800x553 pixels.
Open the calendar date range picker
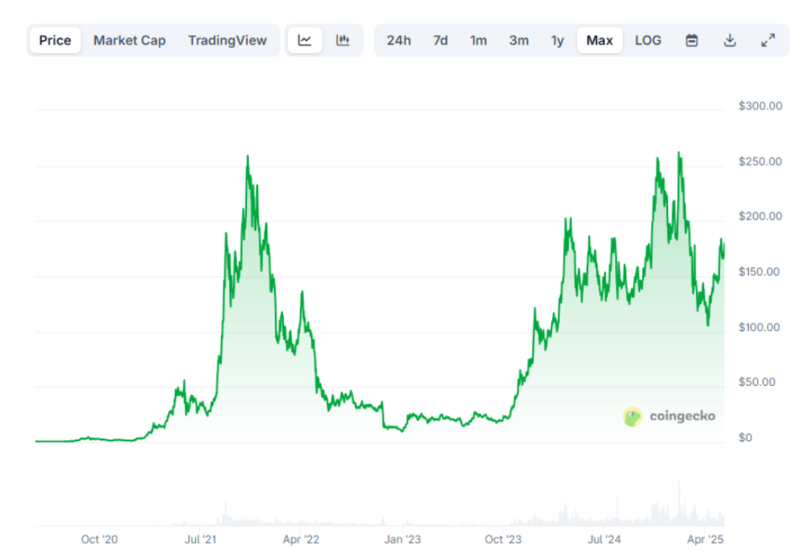[x=691, y=40]
